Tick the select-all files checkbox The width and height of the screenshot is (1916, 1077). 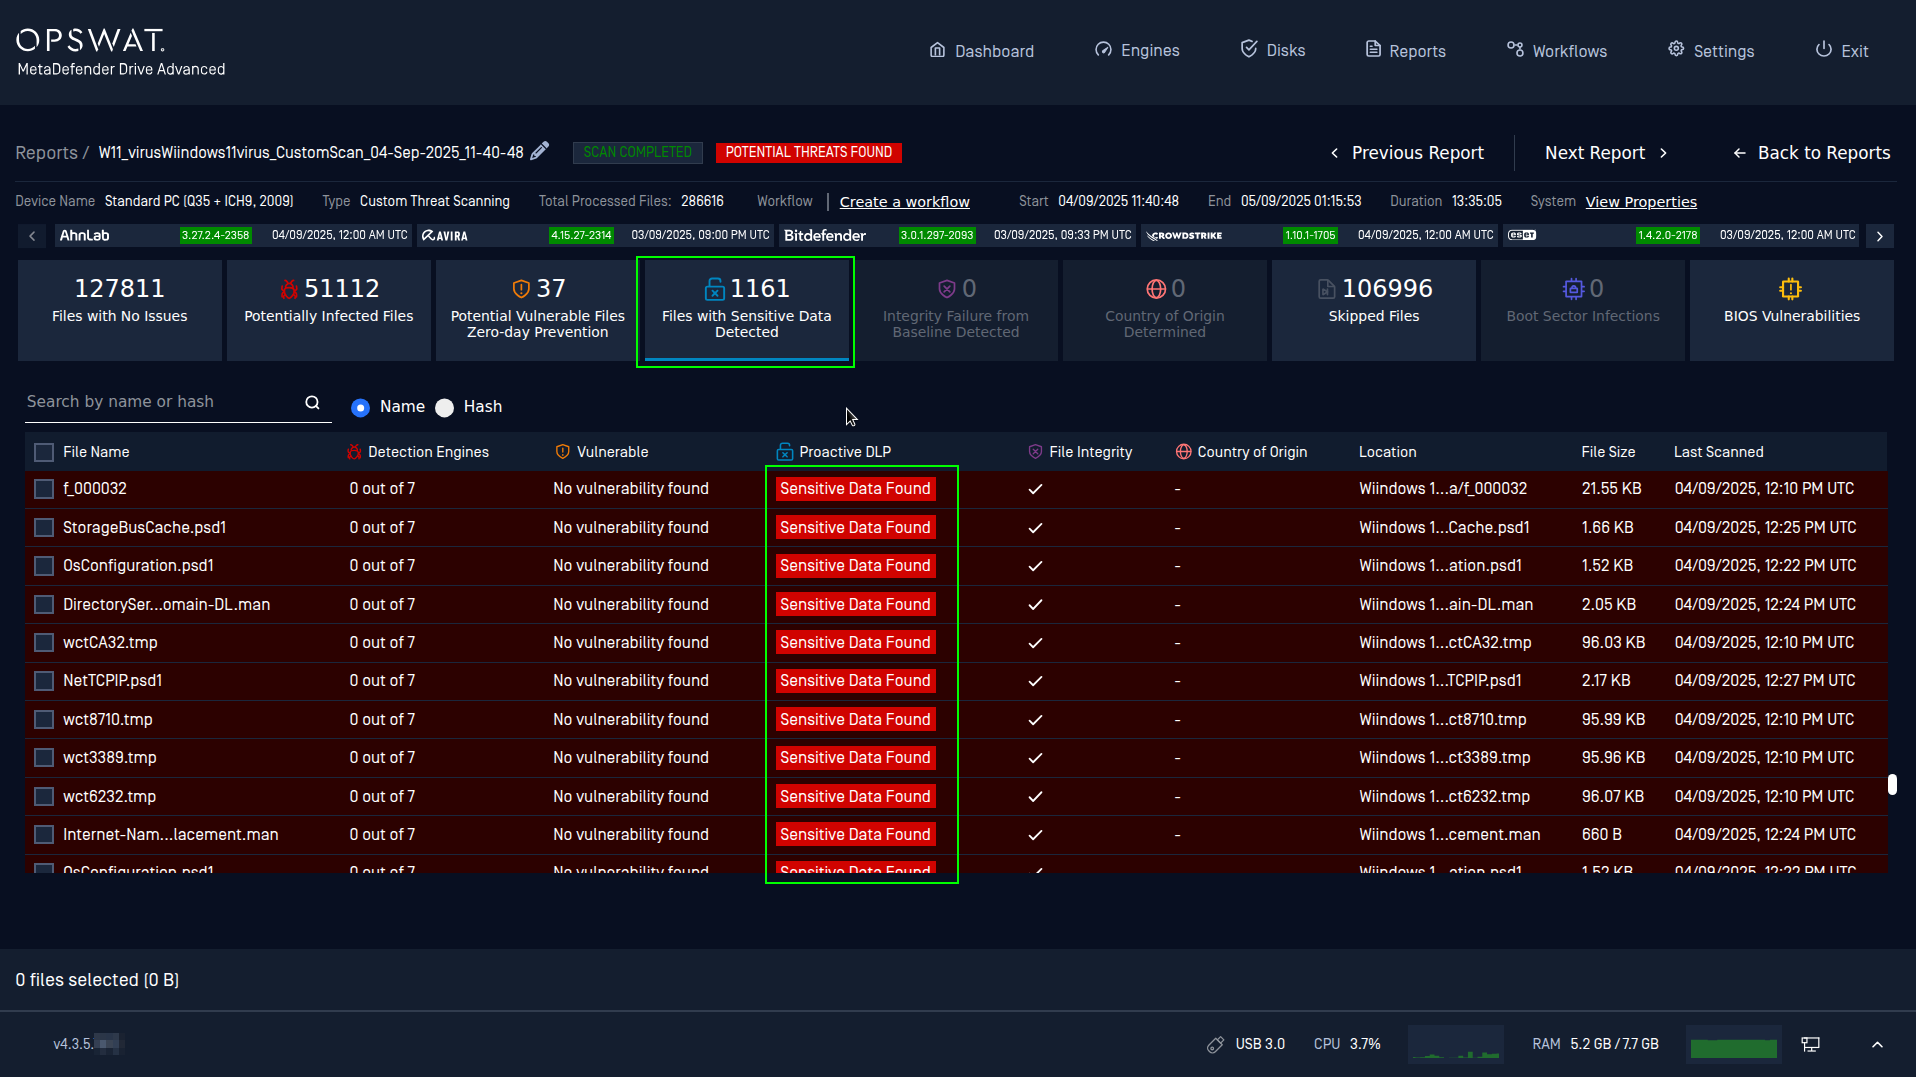click(44, 452)
